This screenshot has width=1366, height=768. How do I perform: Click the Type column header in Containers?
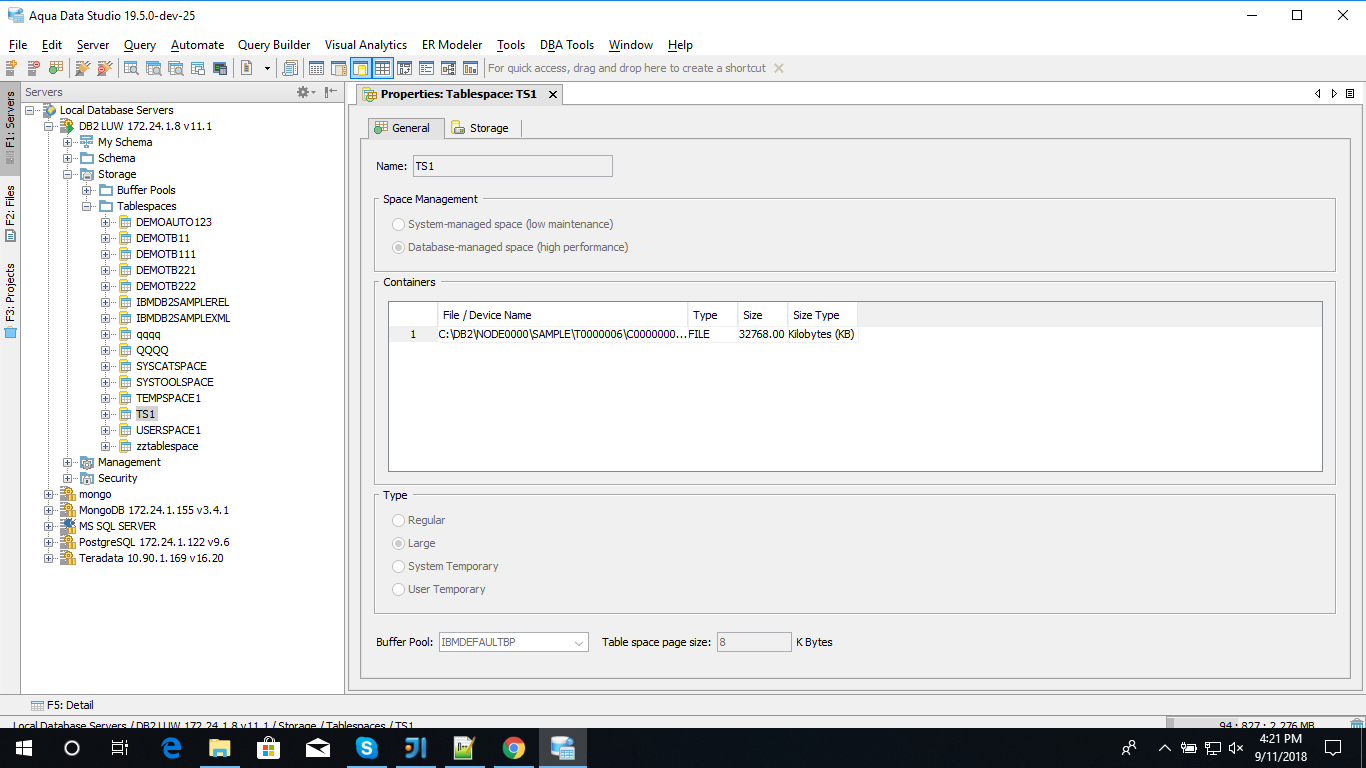click(x=713, y=315)
